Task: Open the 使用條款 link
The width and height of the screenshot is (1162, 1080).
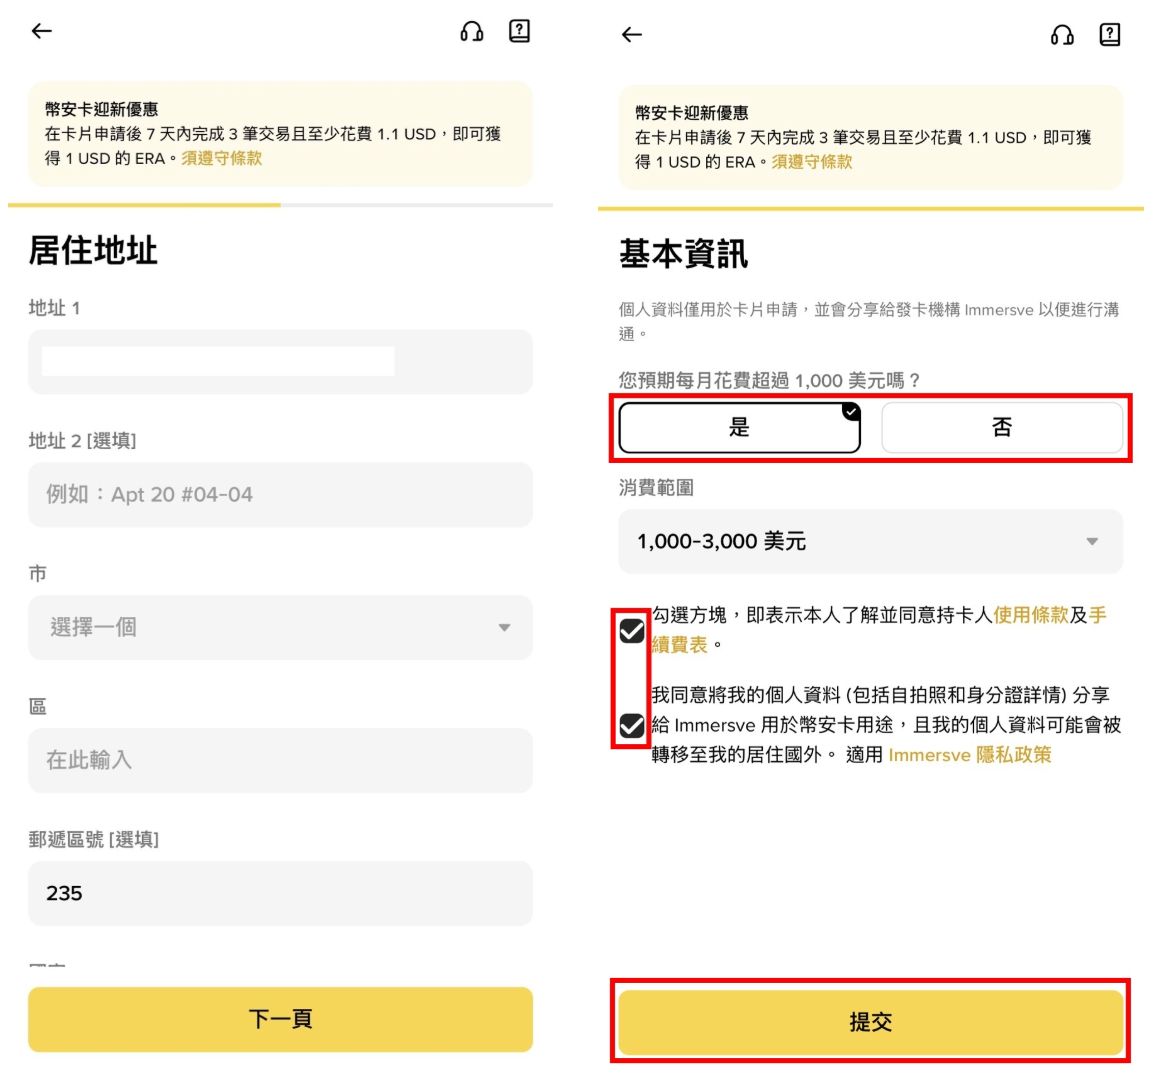Action: (1030, 614)
